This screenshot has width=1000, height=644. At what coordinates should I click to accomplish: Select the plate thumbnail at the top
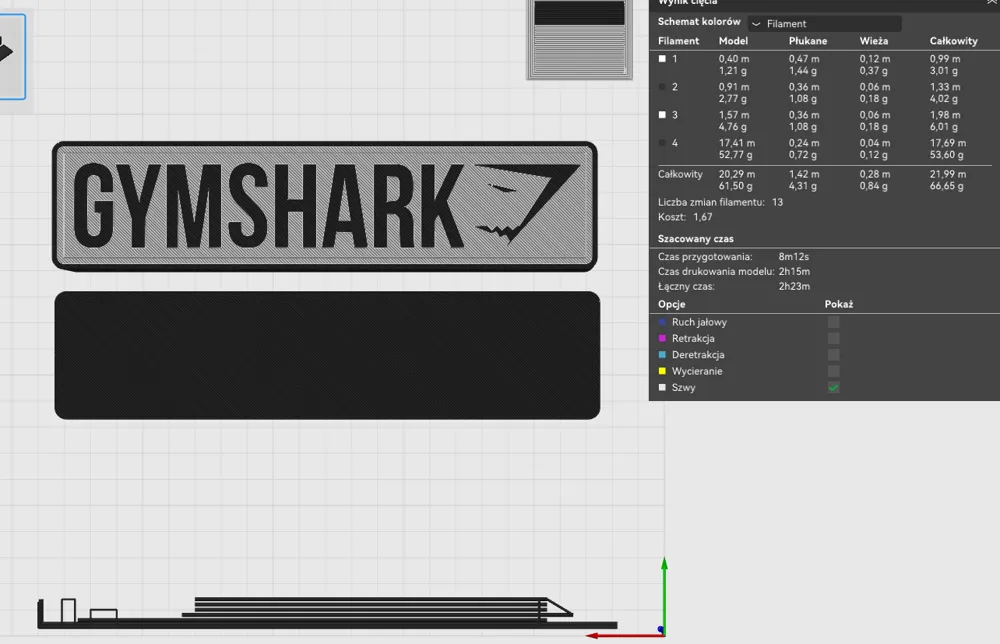tap(578, 40)
